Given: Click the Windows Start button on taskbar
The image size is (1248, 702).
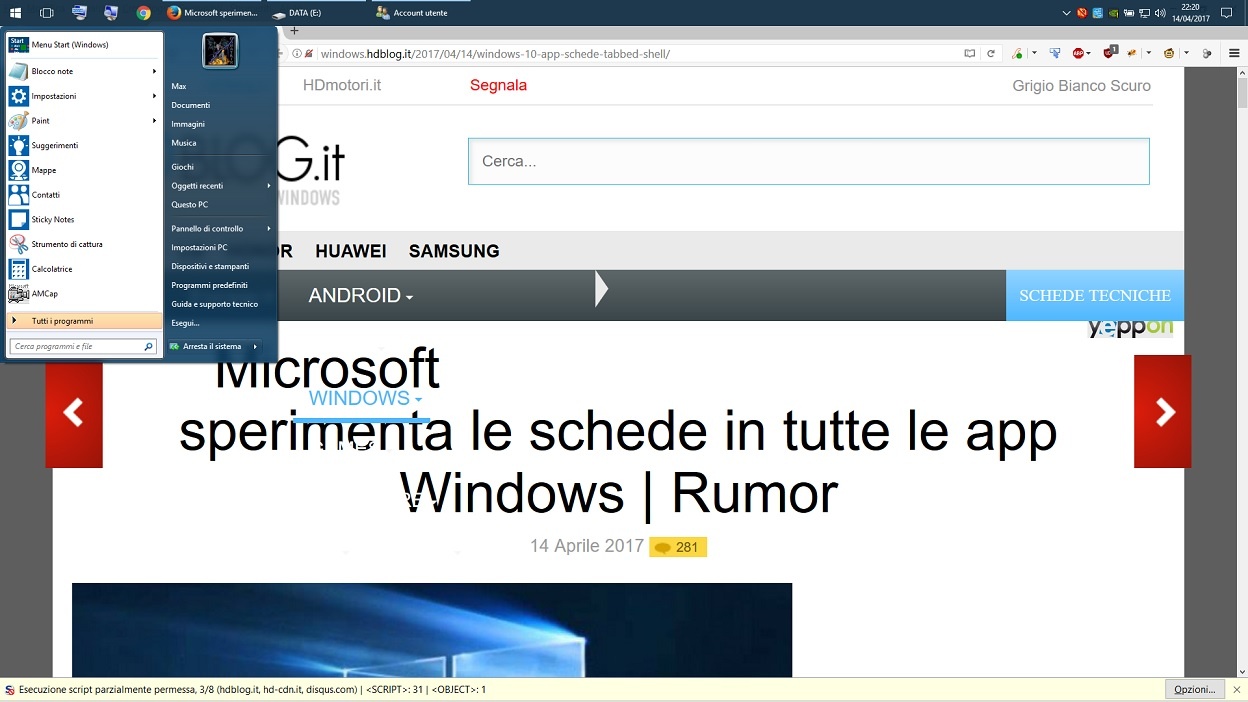Looking at the screenshot, I should [15, 13].
